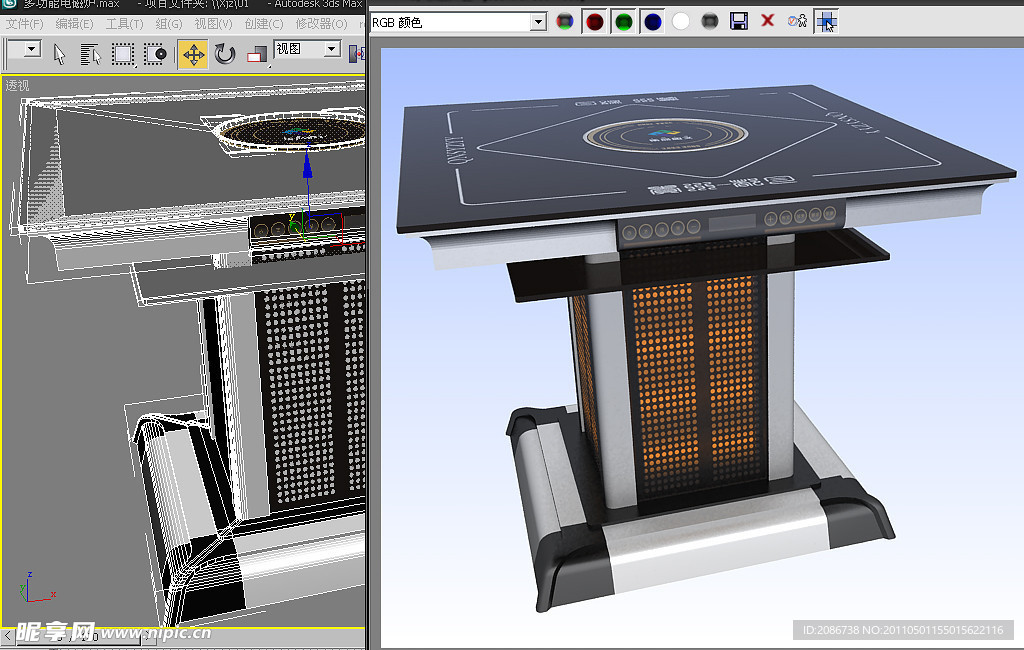Choose the Rectangular Selection Region tool
The width and height of the screenshot is (1024, 650).
pos(123,53)
